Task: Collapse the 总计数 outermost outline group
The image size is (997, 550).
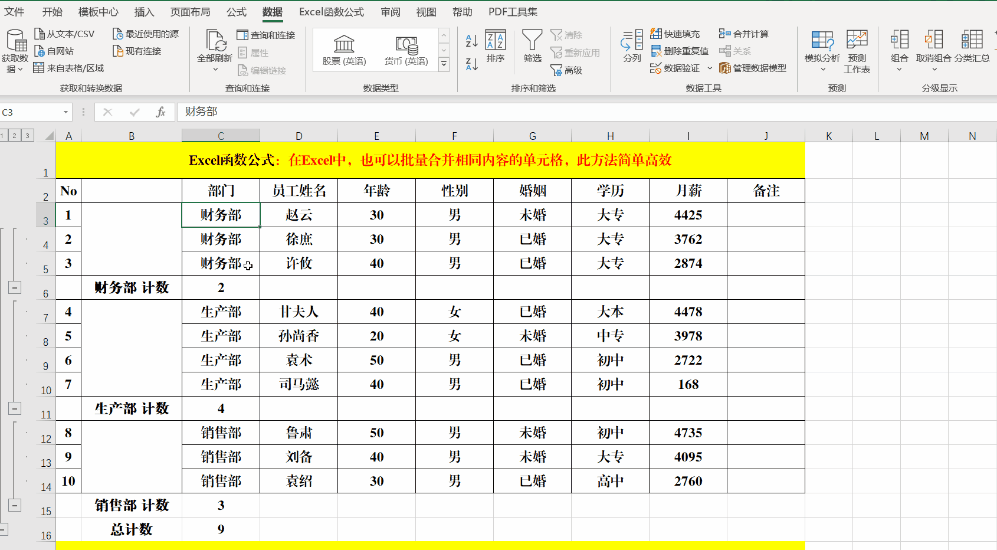Action: (3, 530)
